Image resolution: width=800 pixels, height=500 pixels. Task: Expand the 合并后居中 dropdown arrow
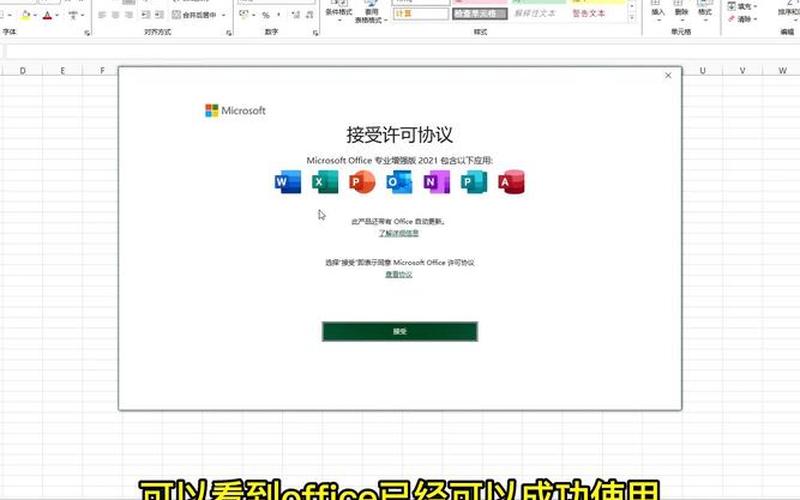(223, 15)
